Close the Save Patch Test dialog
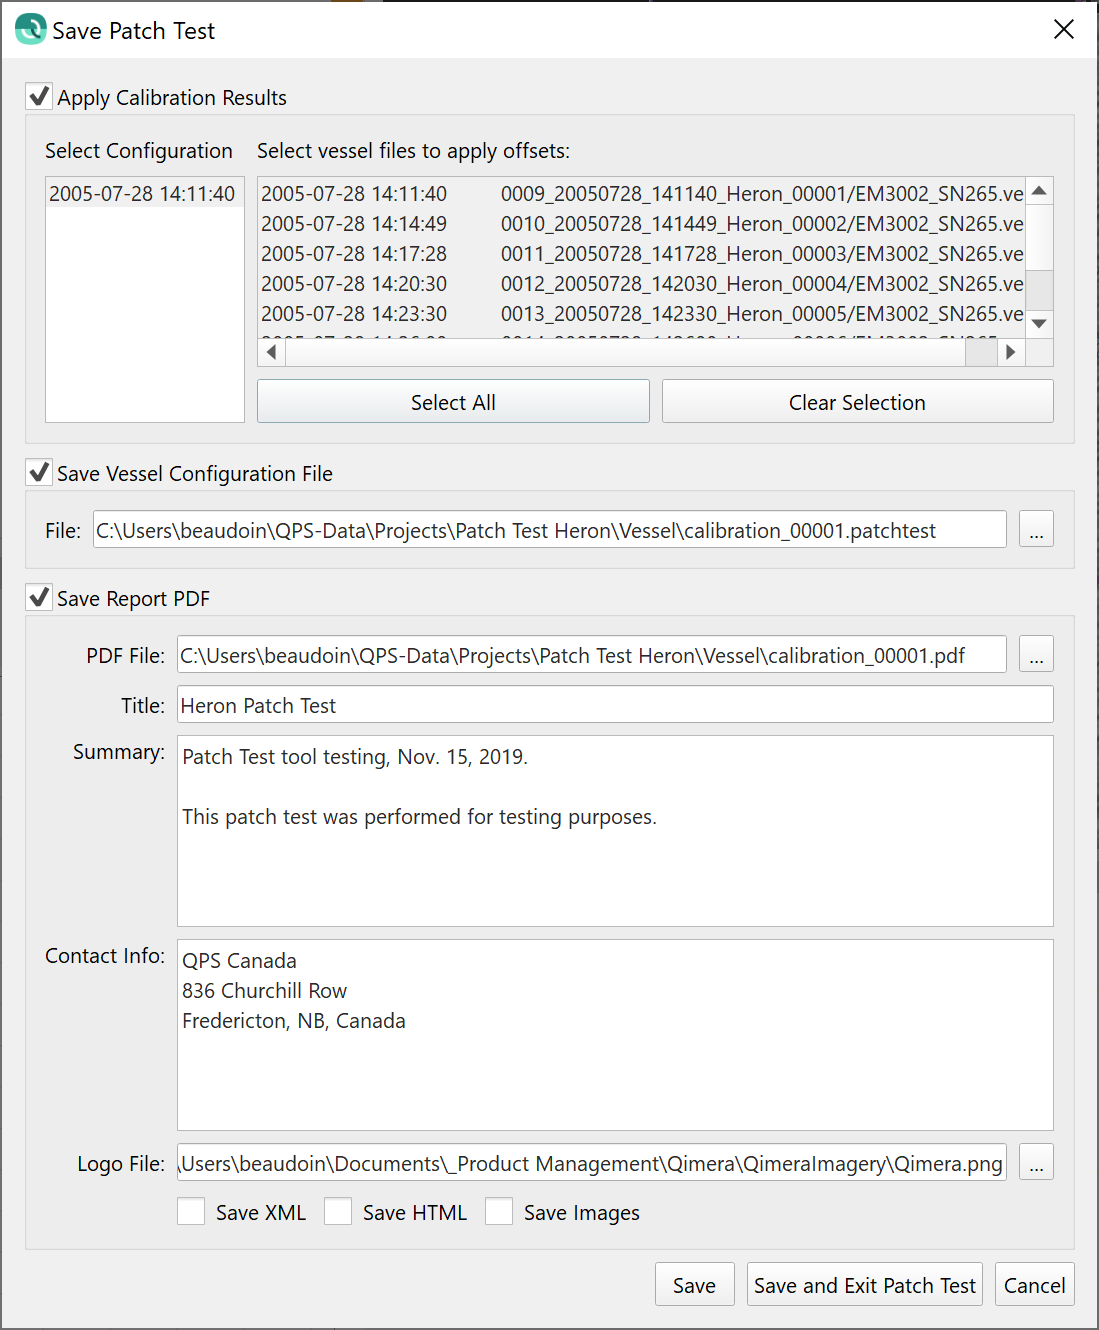The height and width of the screenshot is (1330, 1099). pos(1064,30)
